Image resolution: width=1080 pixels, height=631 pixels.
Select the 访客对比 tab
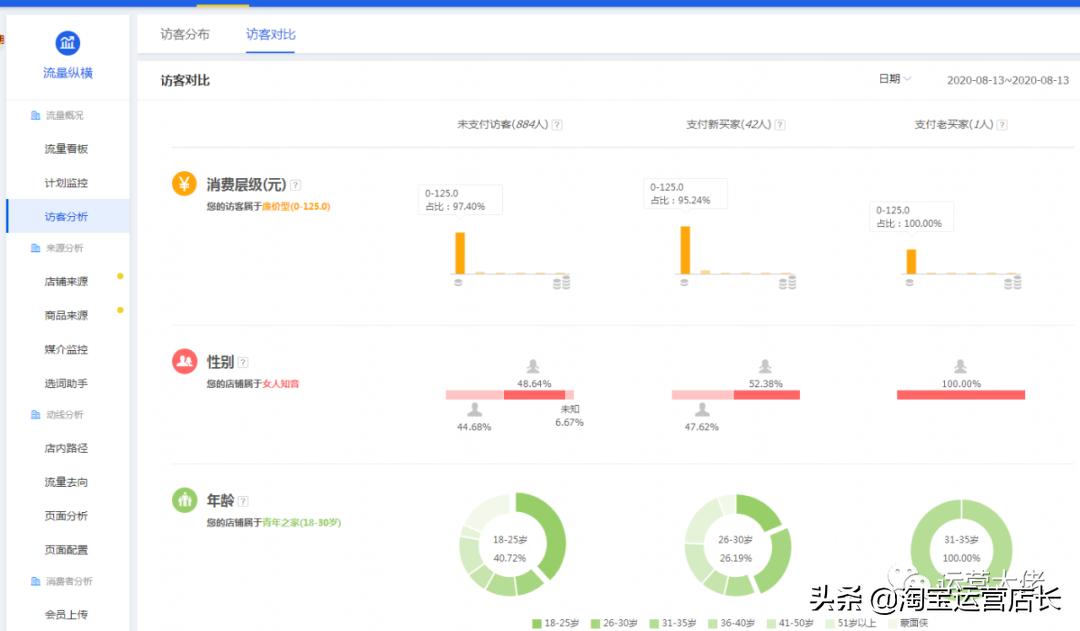click(268, 33)
